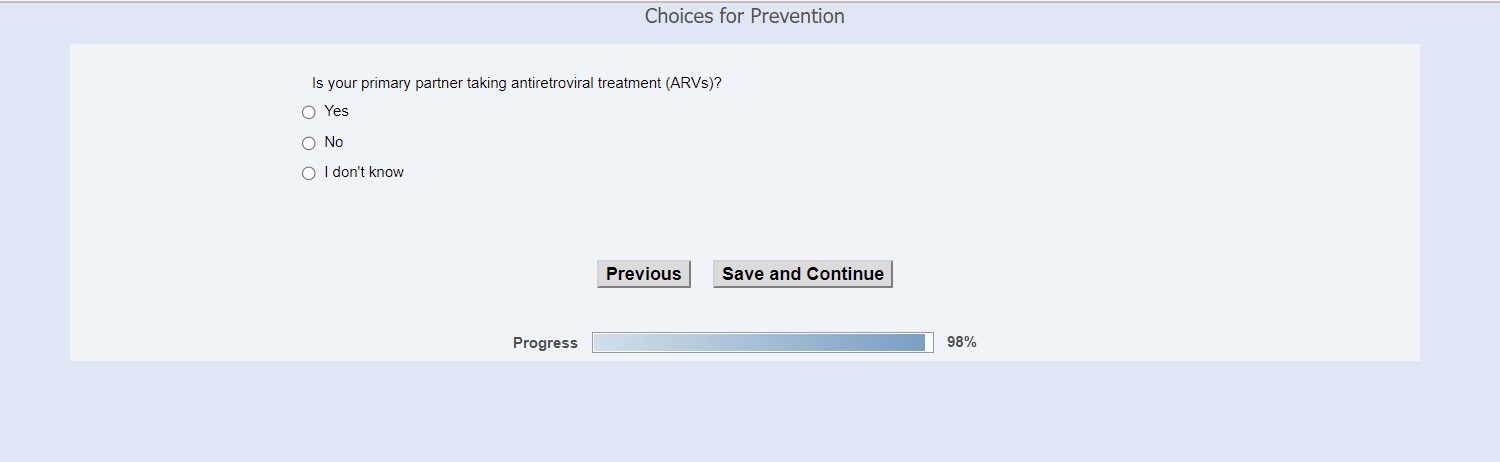The height and width of the screenshot is (462, 1500).
Task: Click the 98% progress percentage
Action: point(961,342)
